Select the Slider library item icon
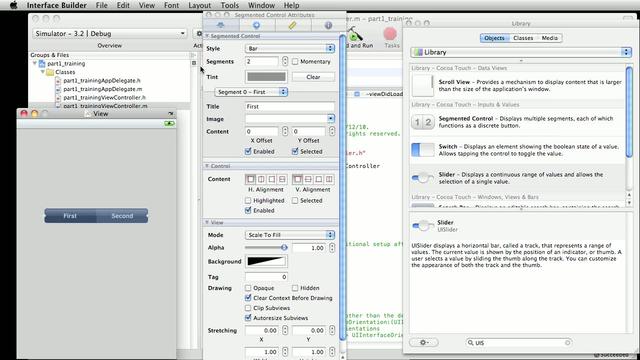 [x=422, y=178]
